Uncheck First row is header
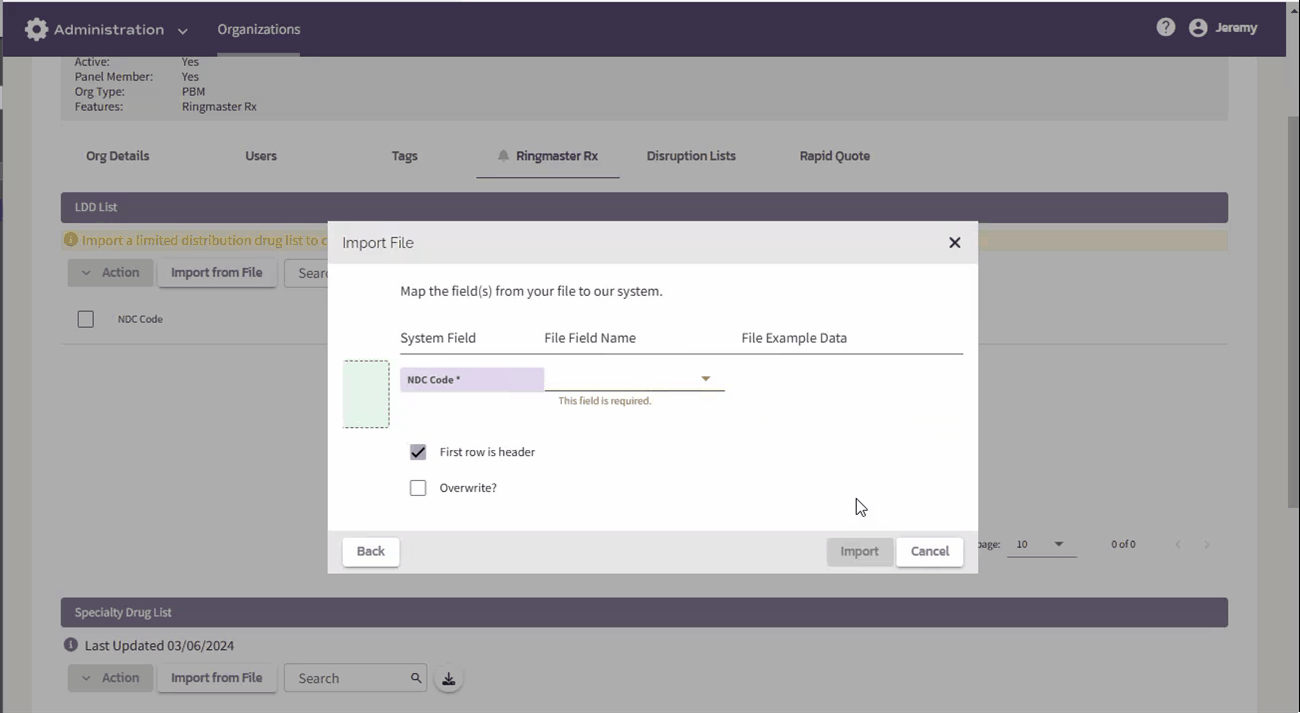Screen dimensions: 1300x713 pyautogui.click(x=418, y=452)
